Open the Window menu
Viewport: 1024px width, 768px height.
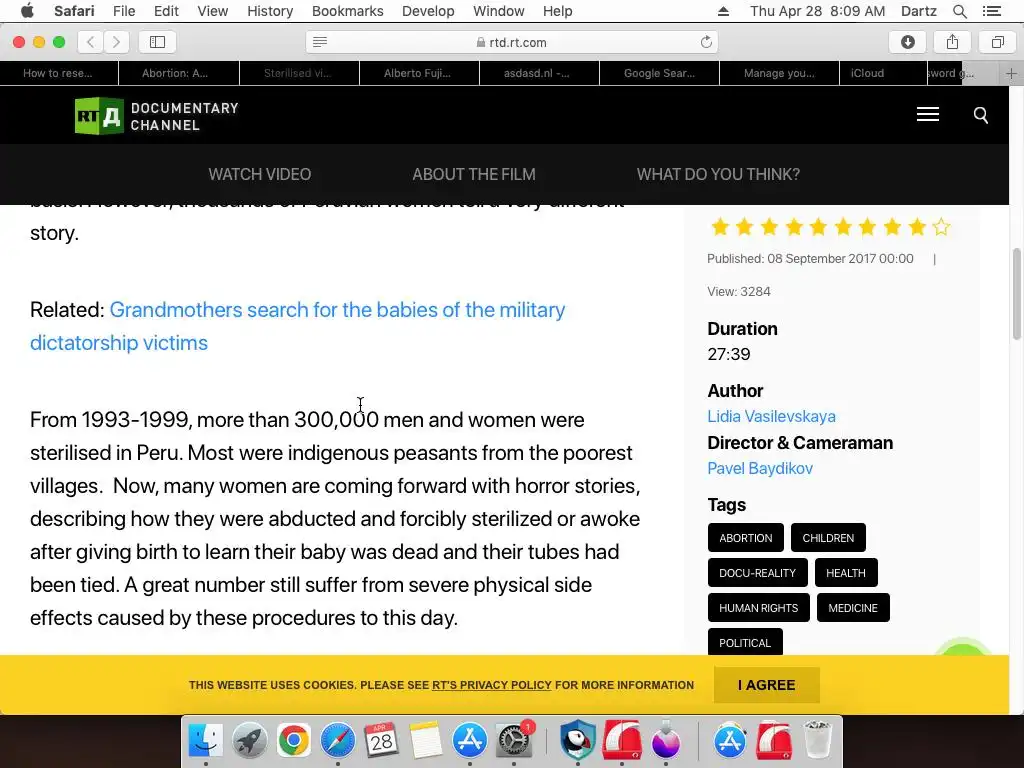pyautogui.click(x=498, y=11)
